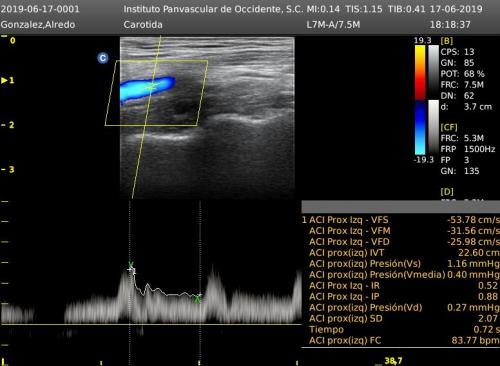Viewport: 500px width, 366px height.
Task: Click the Carotida exam type label
Action: (x=143, y=24)
